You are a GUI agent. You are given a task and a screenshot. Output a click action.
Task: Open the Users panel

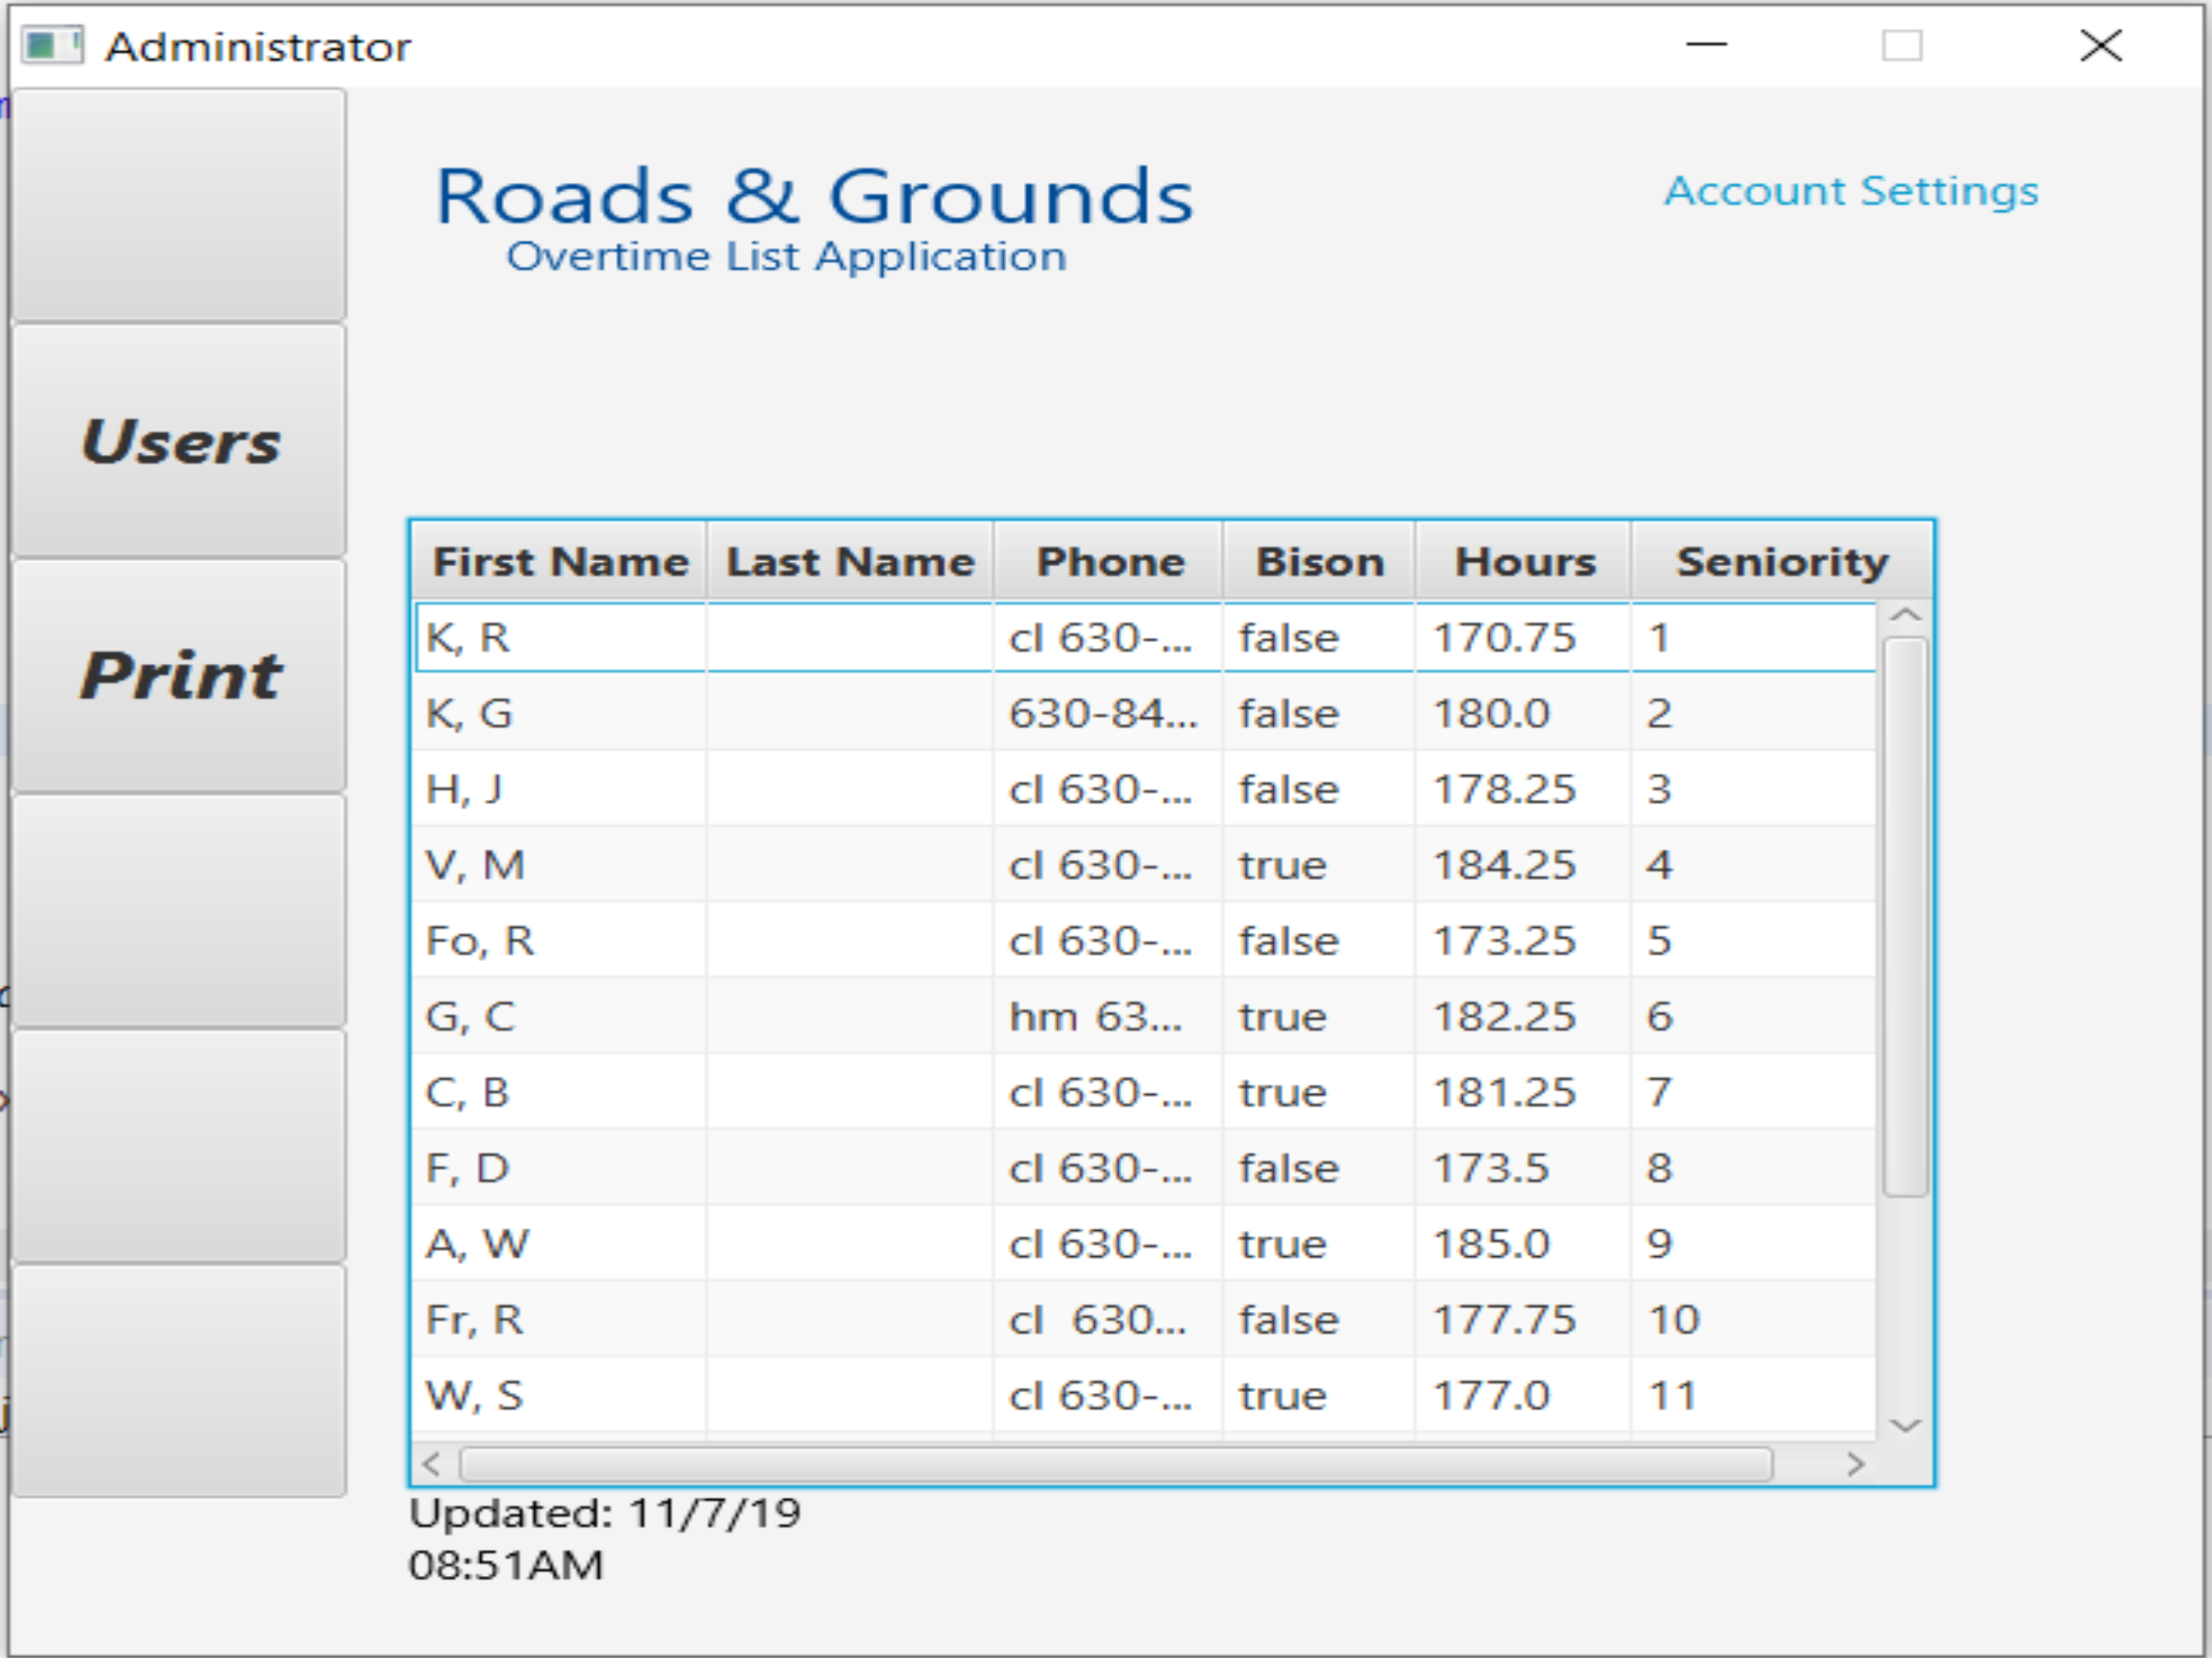[x=179, y=441]
